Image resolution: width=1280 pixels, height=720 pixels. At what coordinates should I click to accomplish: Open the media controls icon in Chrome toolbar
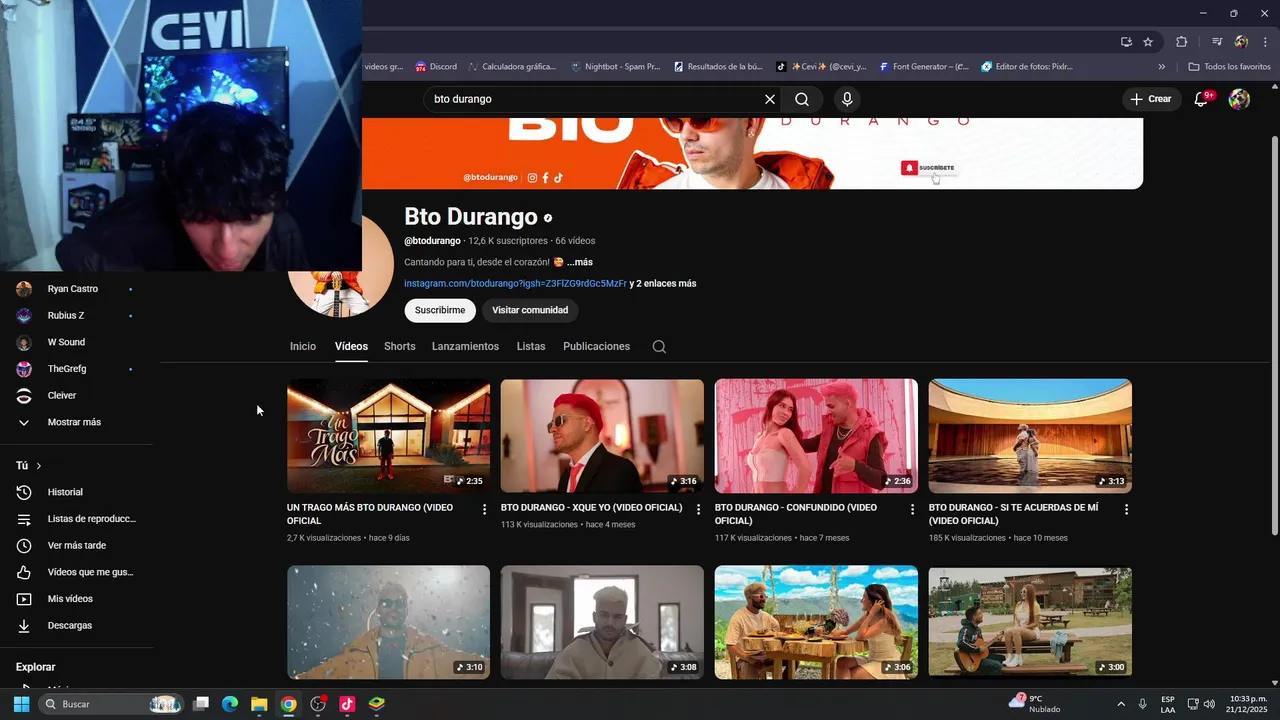(x=1217, y=42)
